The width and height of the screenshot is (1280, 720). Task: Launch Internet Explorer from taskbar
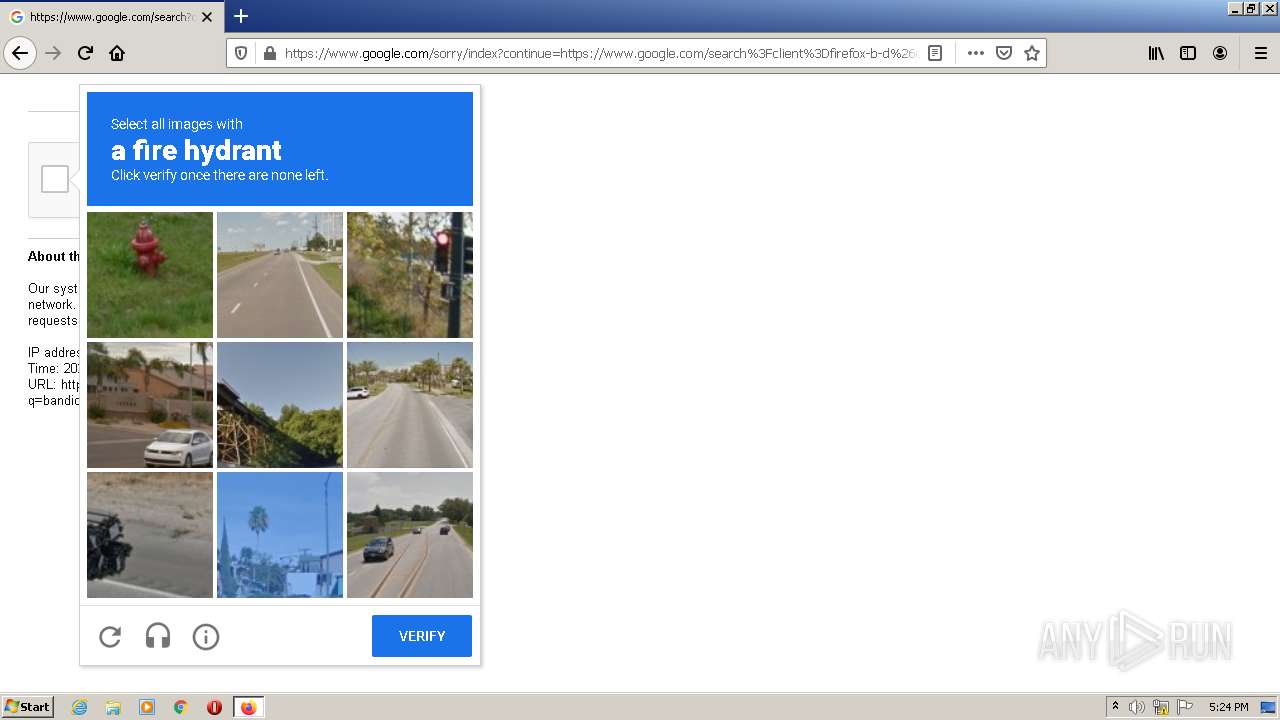click(79, 707)
